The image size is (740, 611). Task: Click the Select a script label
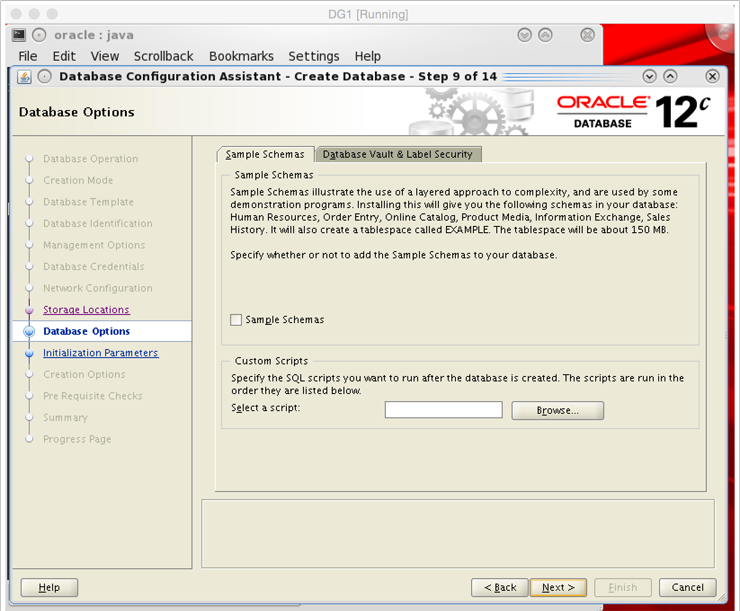coord(265,408)
